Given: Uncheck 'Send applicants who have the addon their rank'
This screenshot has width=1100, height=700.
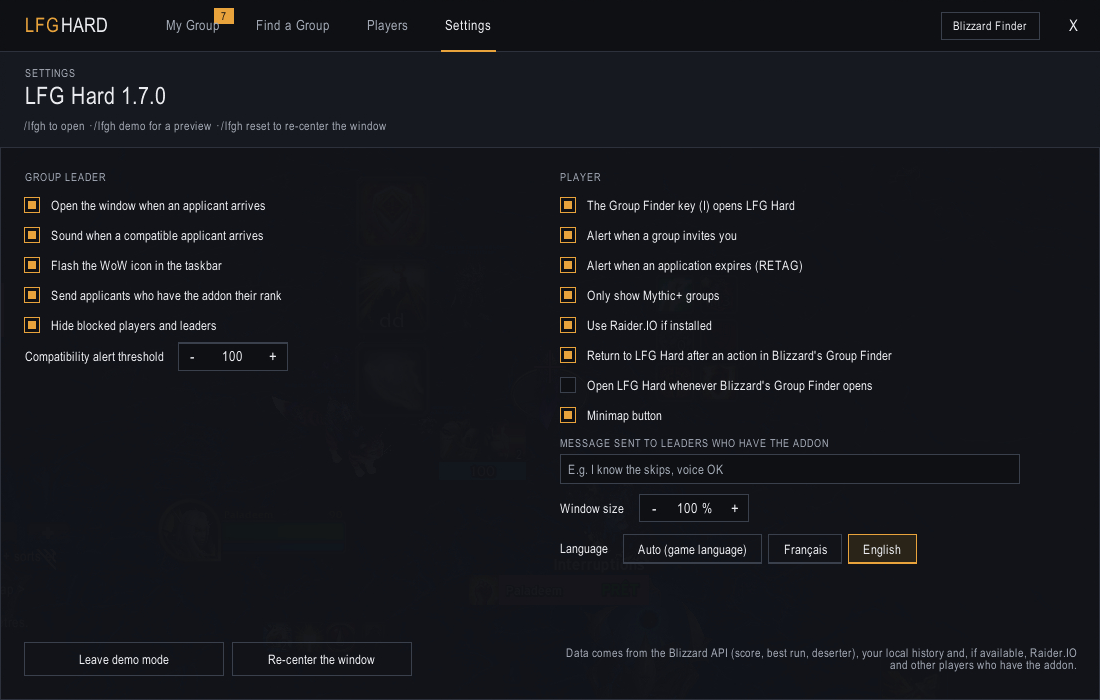Looking at the screenshot, I should tap(32, 295).
